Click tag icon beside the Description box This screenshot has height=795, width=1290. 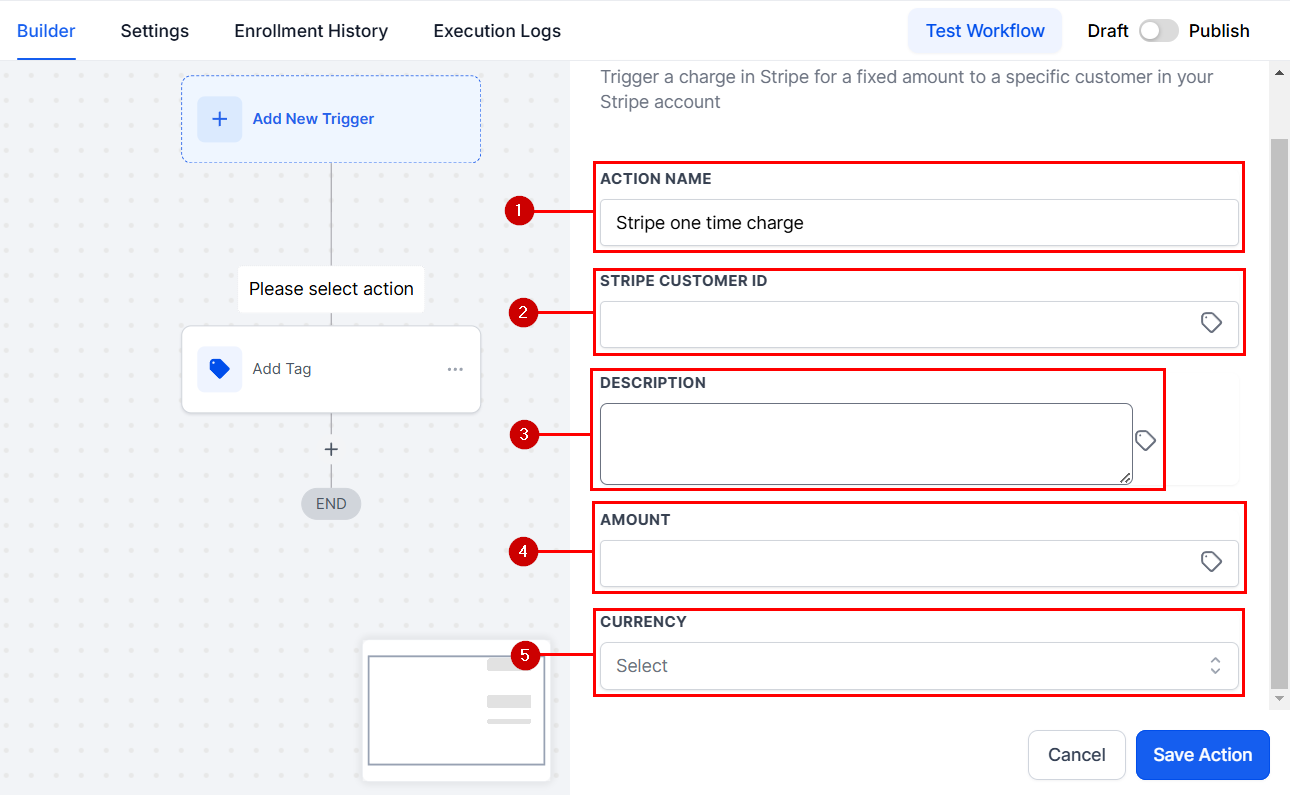pyautogui.click(x=1145, y=441)
